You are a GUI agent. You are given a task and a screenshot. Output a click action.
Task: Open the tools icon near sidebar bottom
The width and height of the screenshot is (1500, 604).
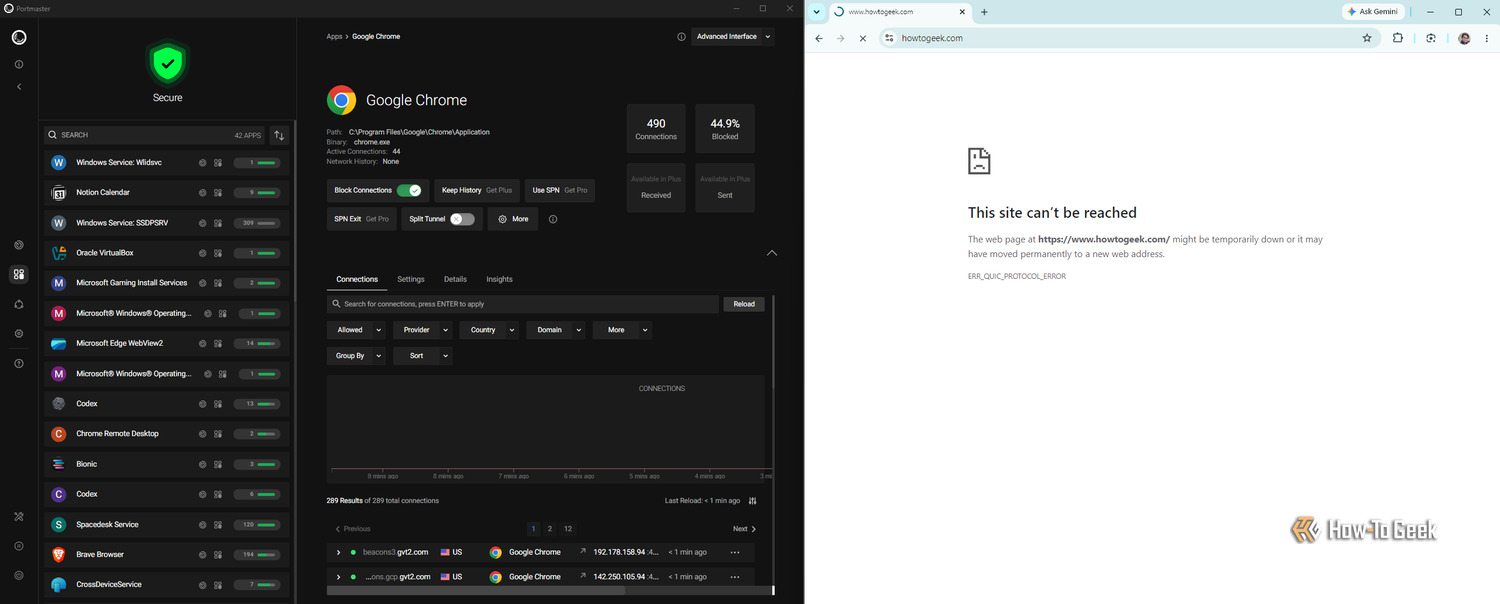(19, 517)
